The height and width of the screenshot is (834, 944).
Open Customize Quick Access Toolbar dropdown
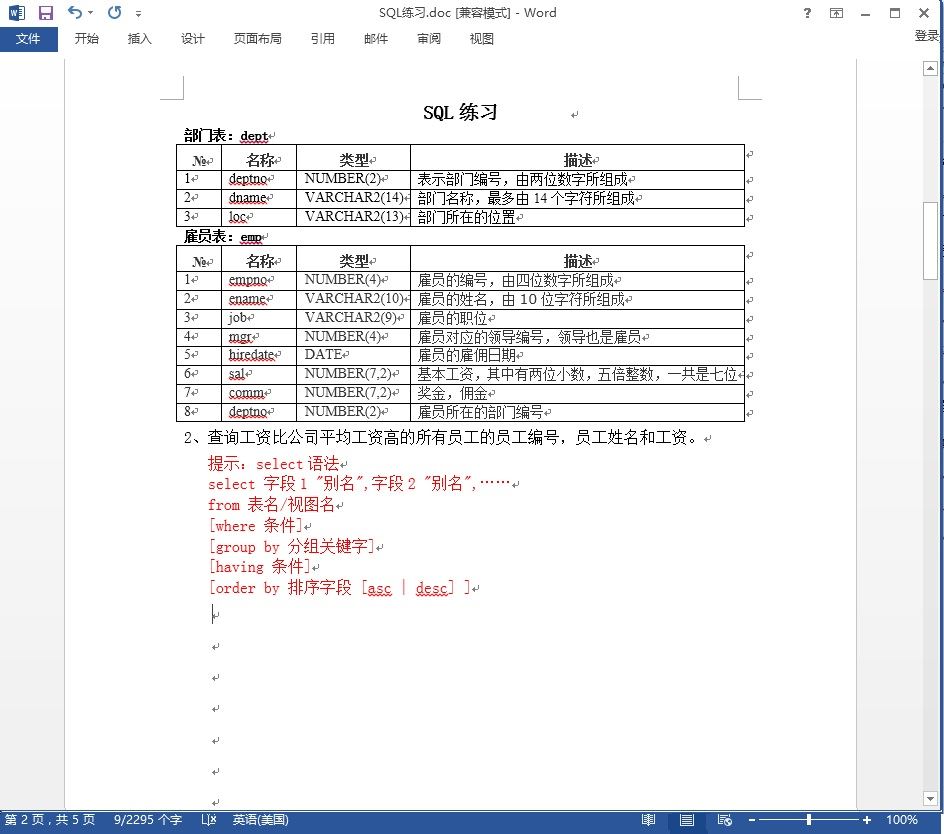click(x=138, y=13)
